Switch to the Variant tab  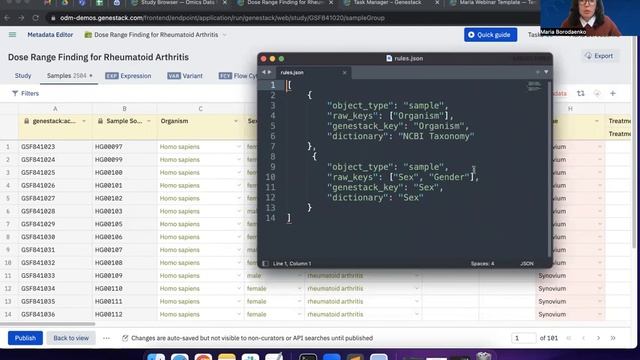(185, 76)
